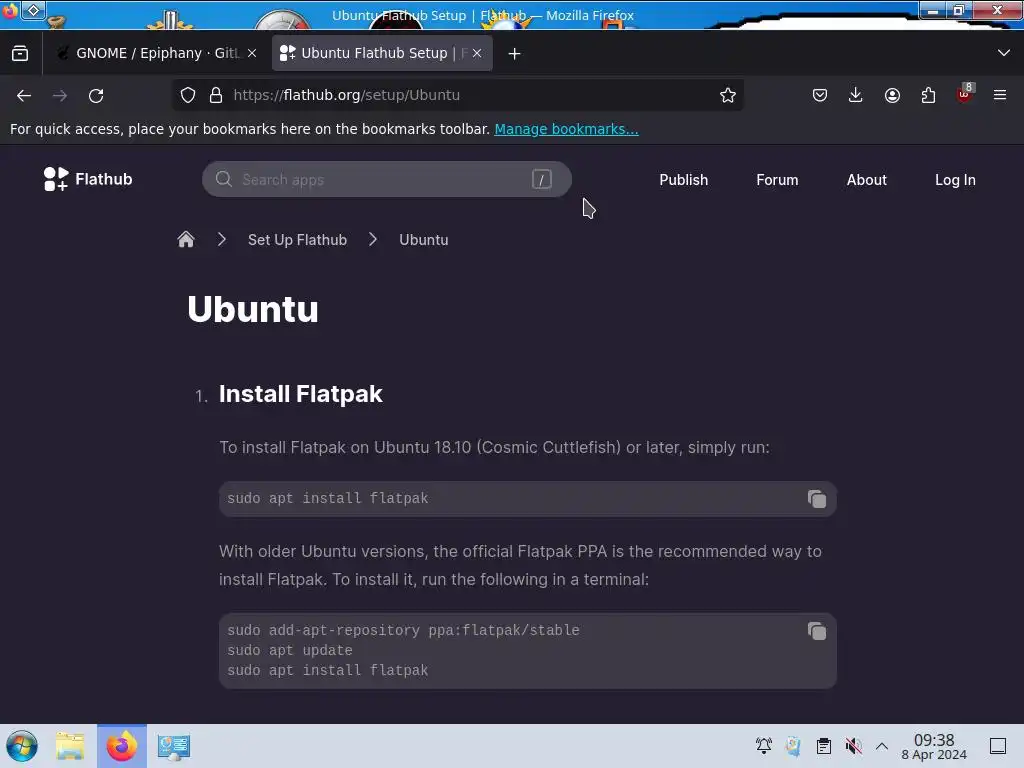Open the Publish menu item
Image resolution: width=1024 pixels, height=768 pixels.
click(683, 180)
